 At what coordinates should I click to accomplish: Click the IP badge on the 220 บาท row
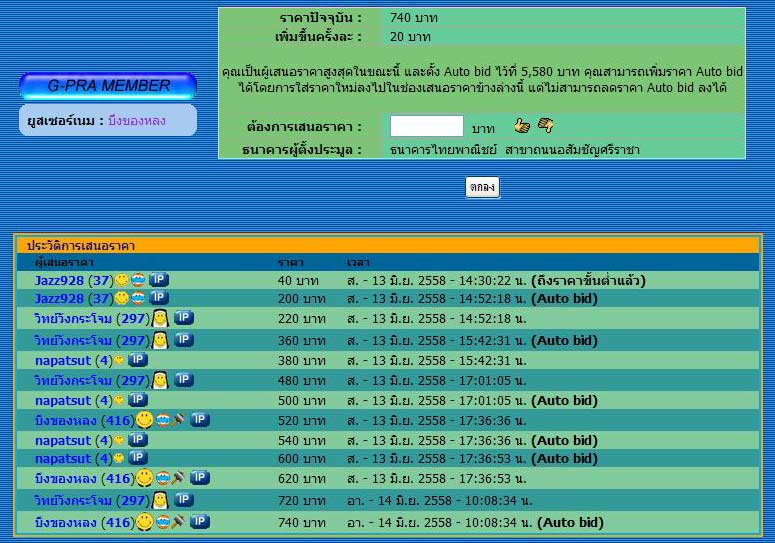click(183, 318)
